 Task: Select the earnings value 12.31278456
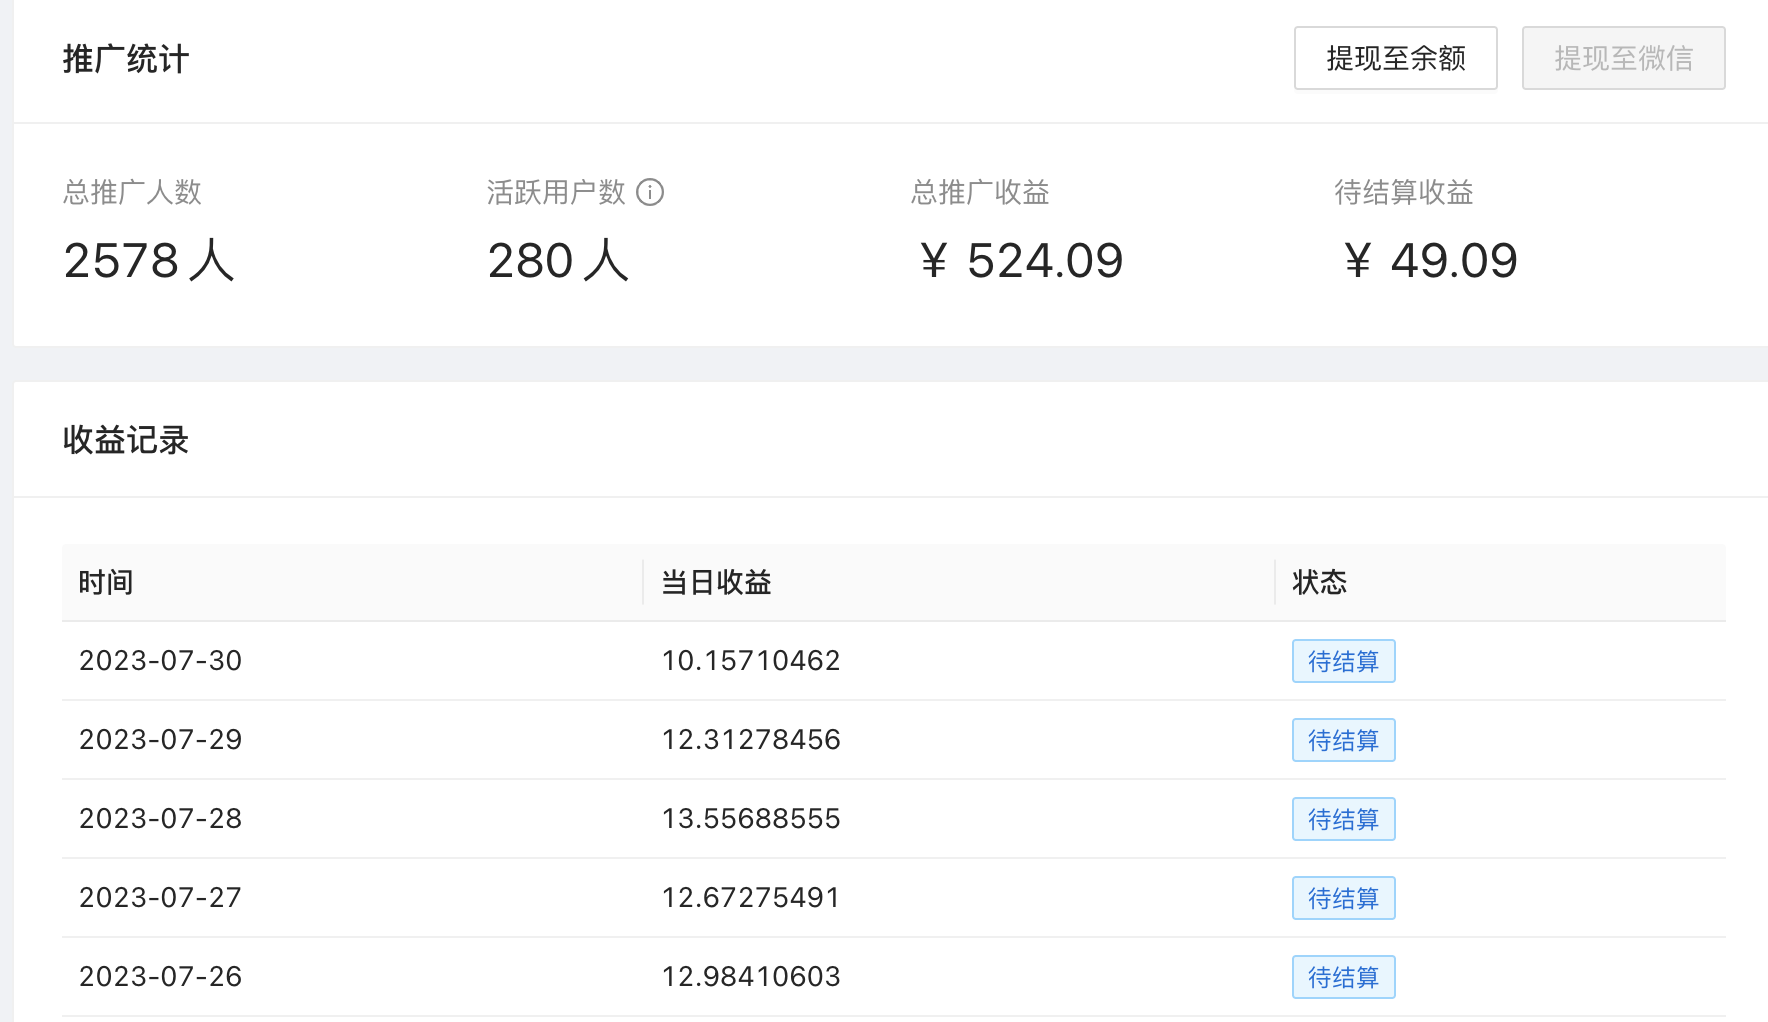pyautogui.click(x=750, y=740)
